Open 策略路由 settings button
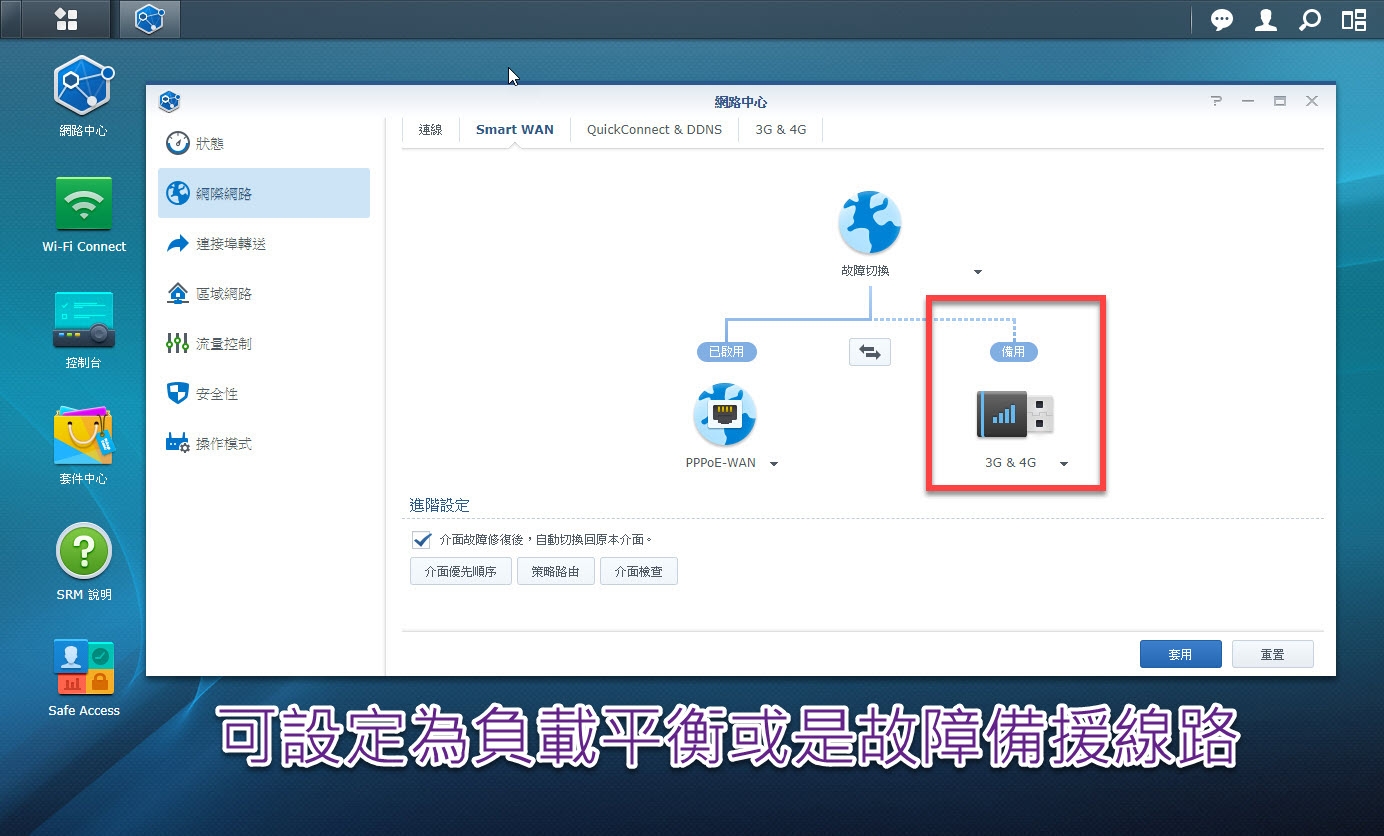 click(x=556, y=572)
